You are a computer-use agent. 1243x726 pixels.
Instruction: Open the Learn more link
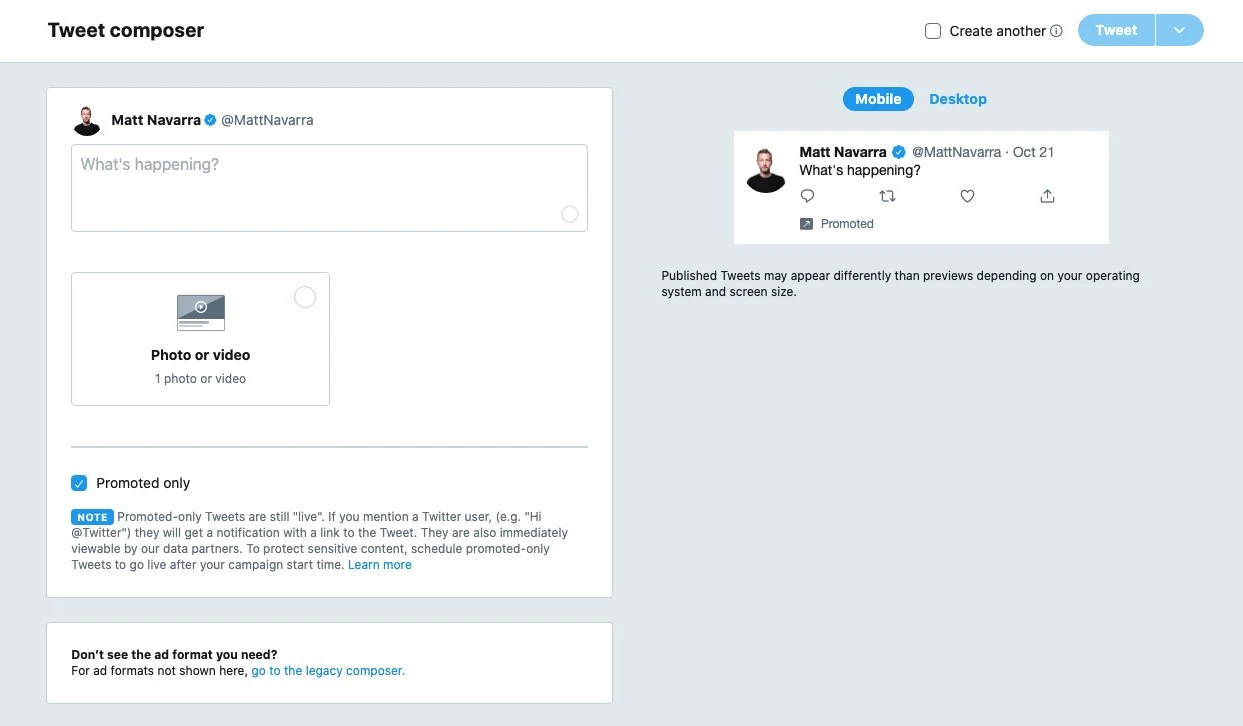coord(379,564)
